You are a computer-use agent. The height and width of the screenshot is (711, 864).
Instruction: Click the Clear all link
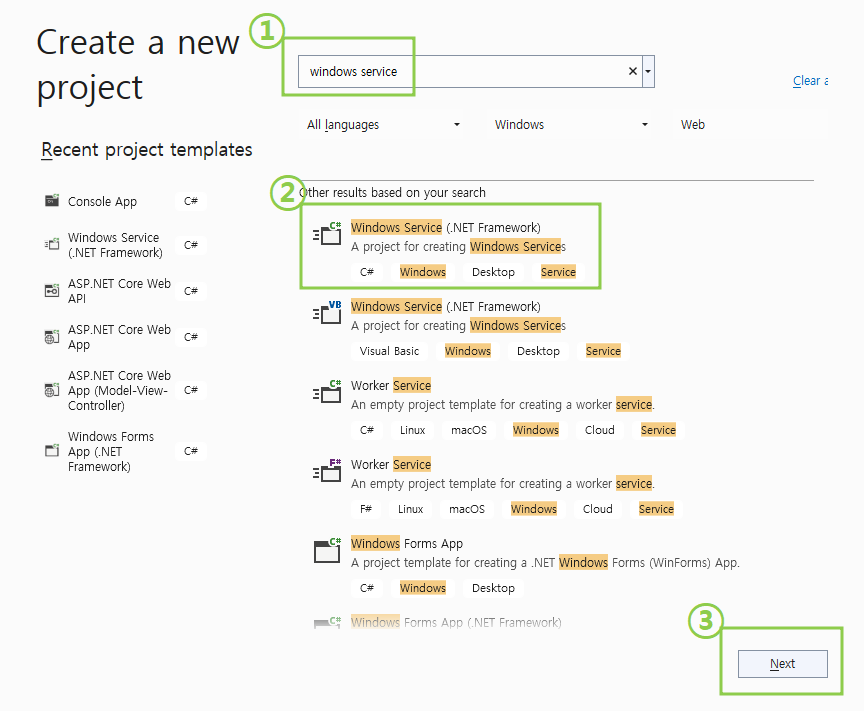810,80
